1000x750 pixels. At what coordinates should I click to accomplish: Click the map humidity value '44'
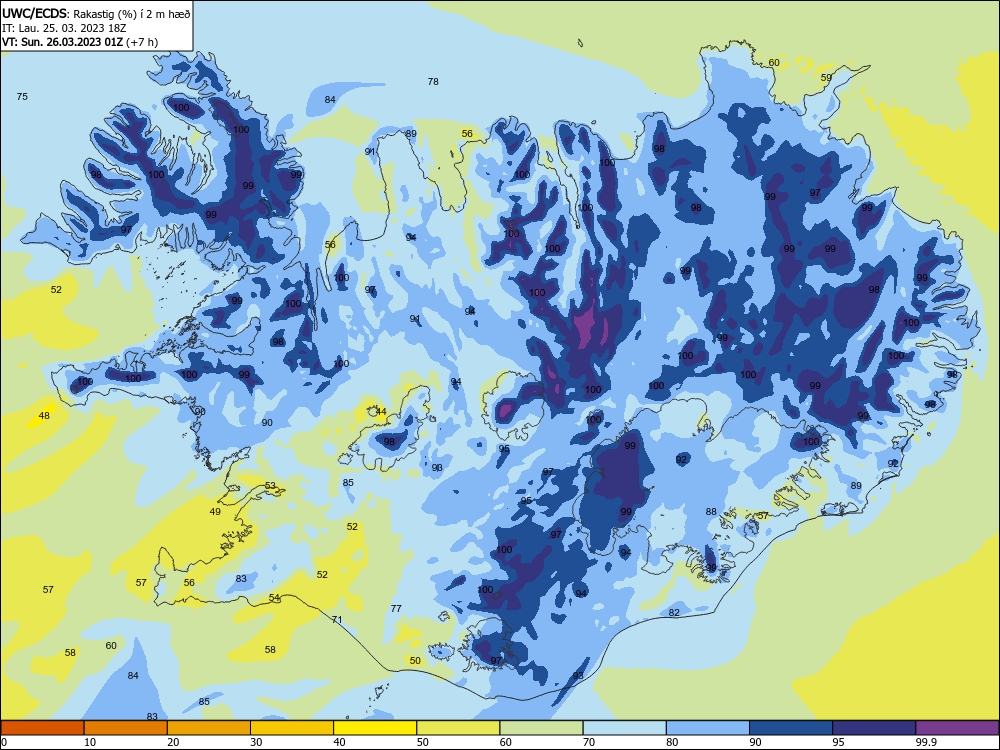(381, 411)
